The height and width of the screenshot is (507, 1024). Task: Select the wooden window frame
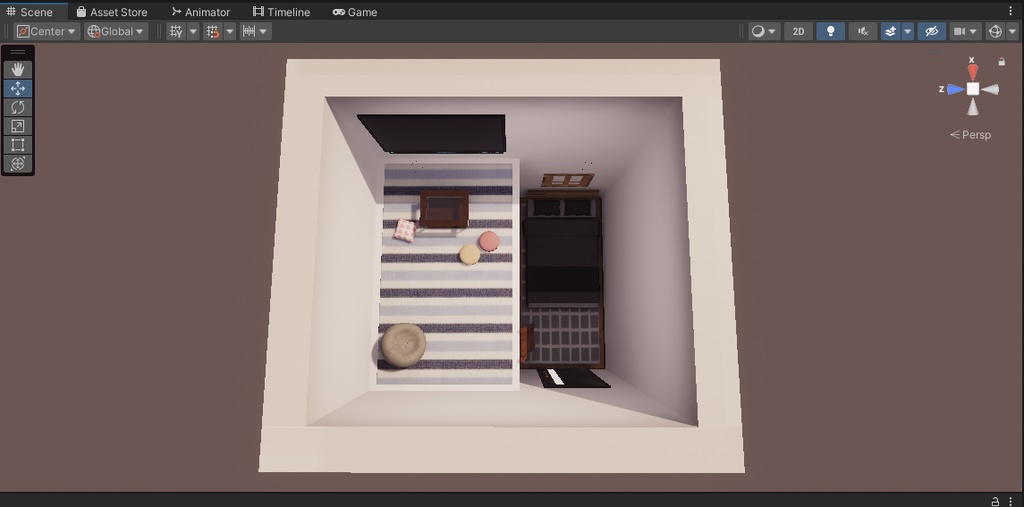(x=568, y=180)
